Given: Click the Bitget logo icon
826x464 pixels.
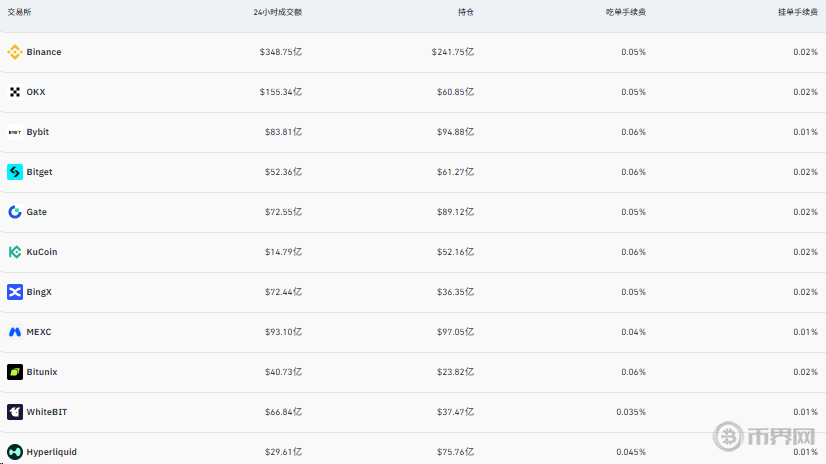Looking at the screenshot, I should [x=15, y=172].
